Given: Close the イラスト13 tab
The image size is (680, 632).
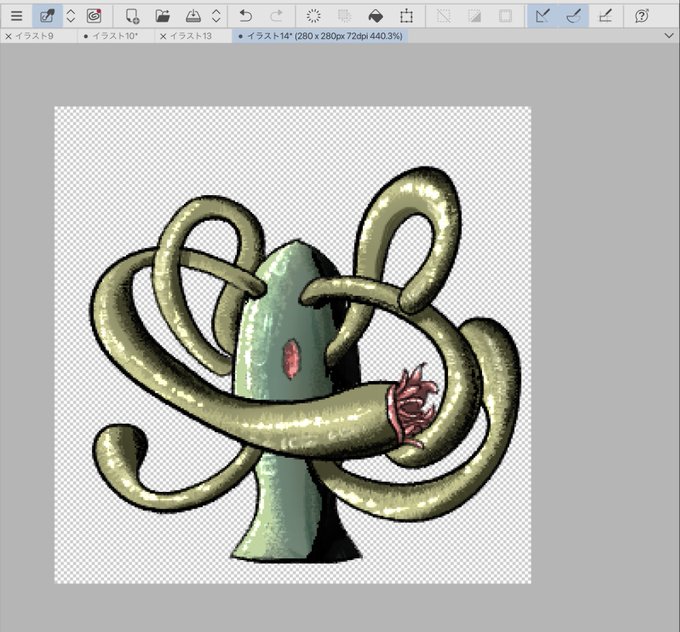Looking at the screenshot, I should (163, 36).
